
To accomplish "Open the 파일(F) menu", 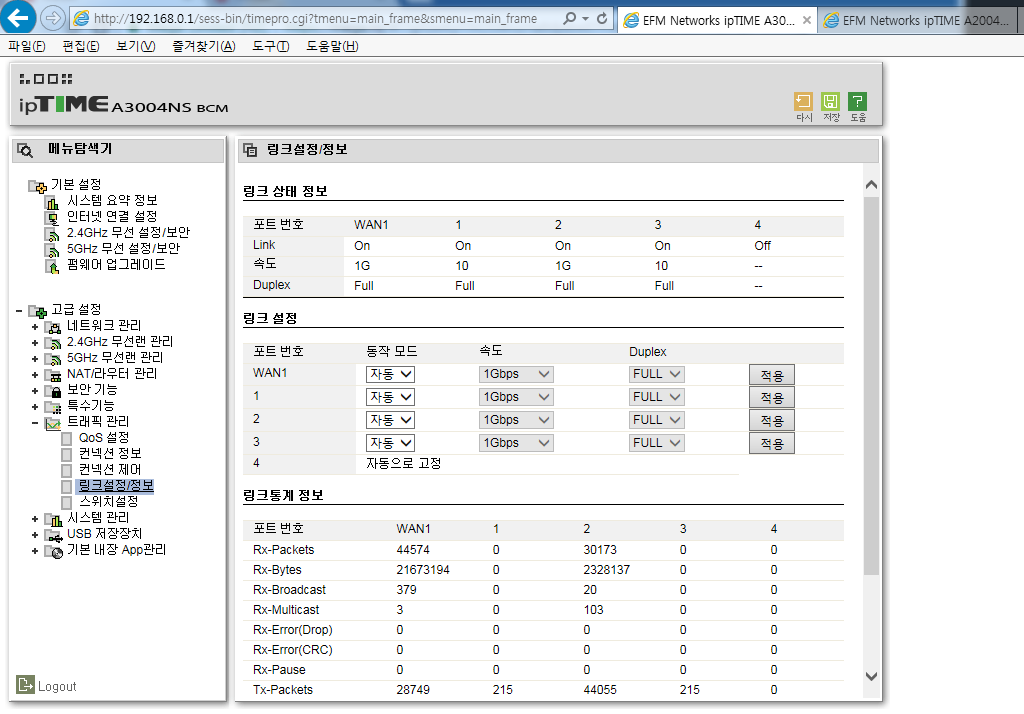I will pos(27,46).
